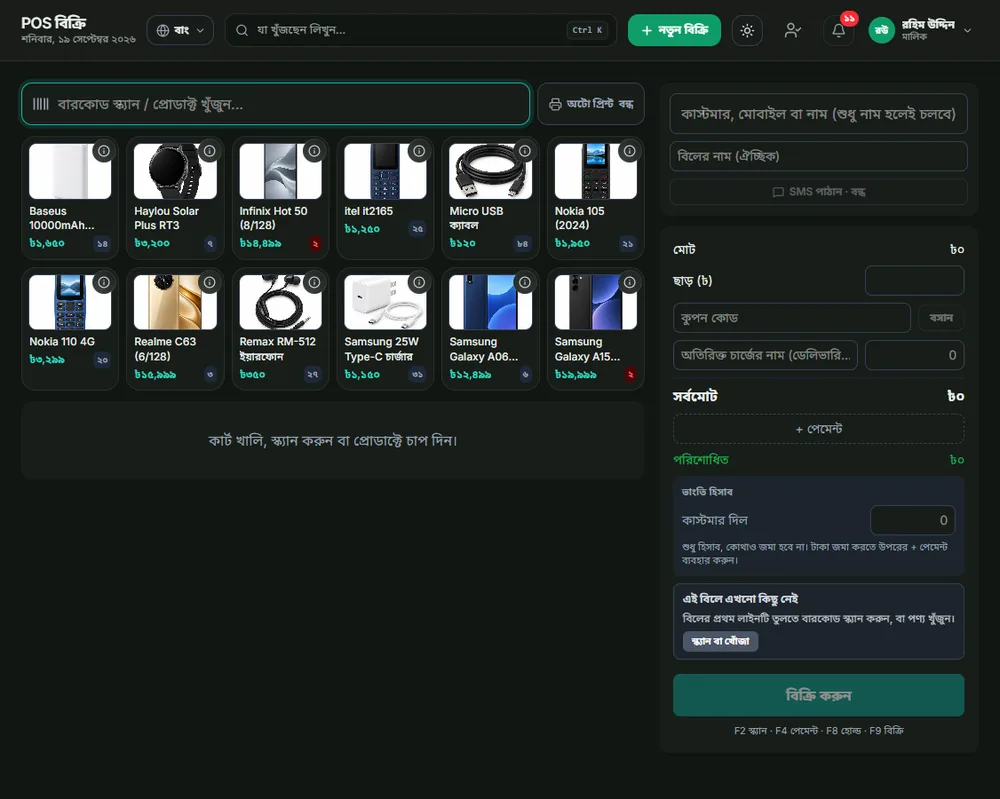The height and width of the screenshot is (799, 1000).
Task: Select Haylou Solar Plus RT3 watch image
Action: (x=175, y=171)
